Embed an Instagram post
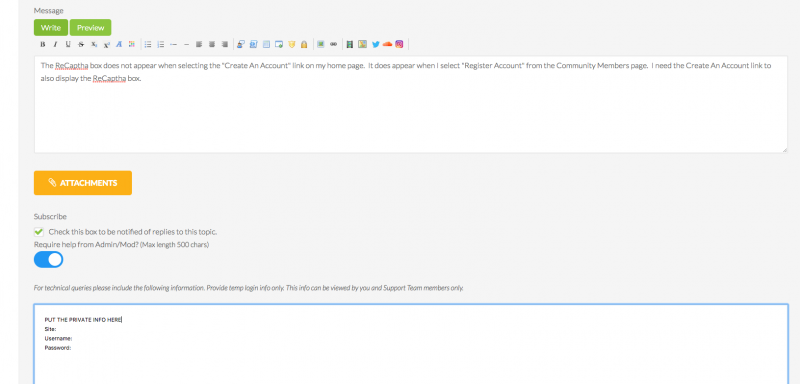Viewport: 800px width, 384px height. (399, 44)
